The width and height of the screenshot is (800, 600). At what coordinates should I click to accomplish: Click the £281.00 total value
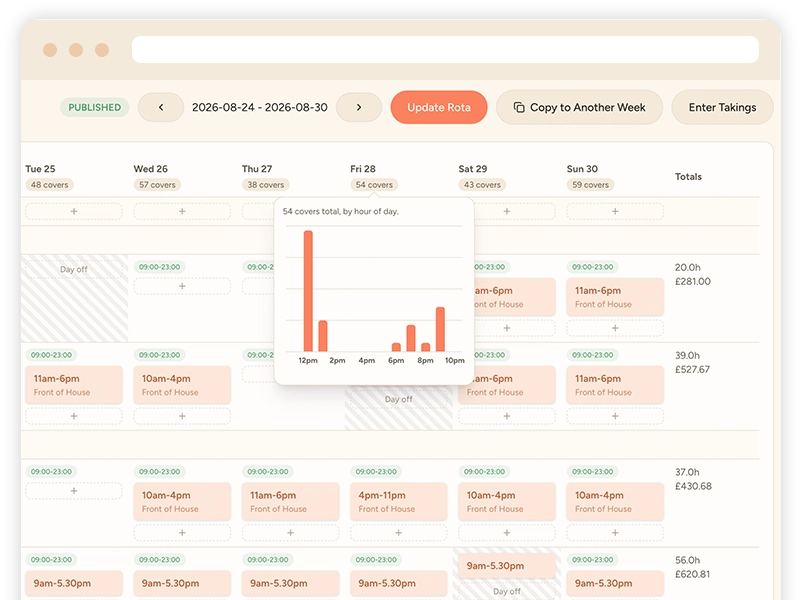pos(692,282)
